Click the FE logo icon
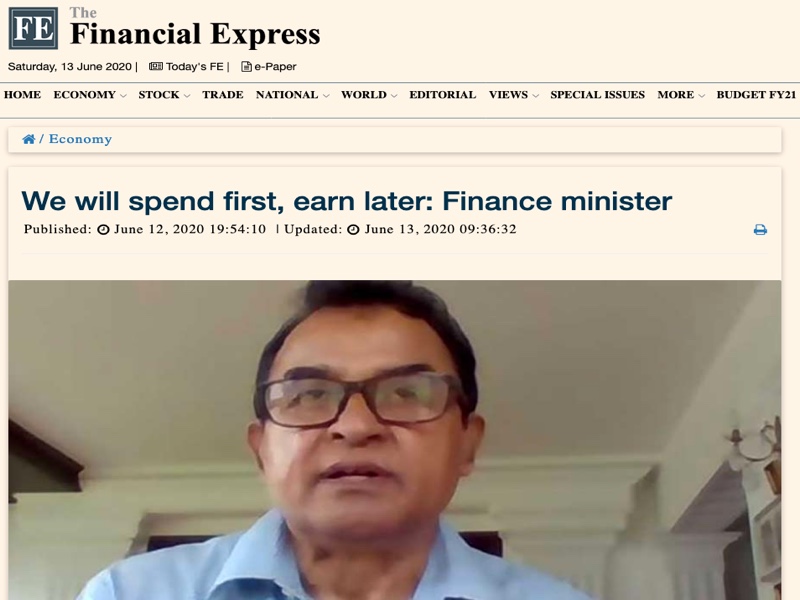 tap(33, 28)
